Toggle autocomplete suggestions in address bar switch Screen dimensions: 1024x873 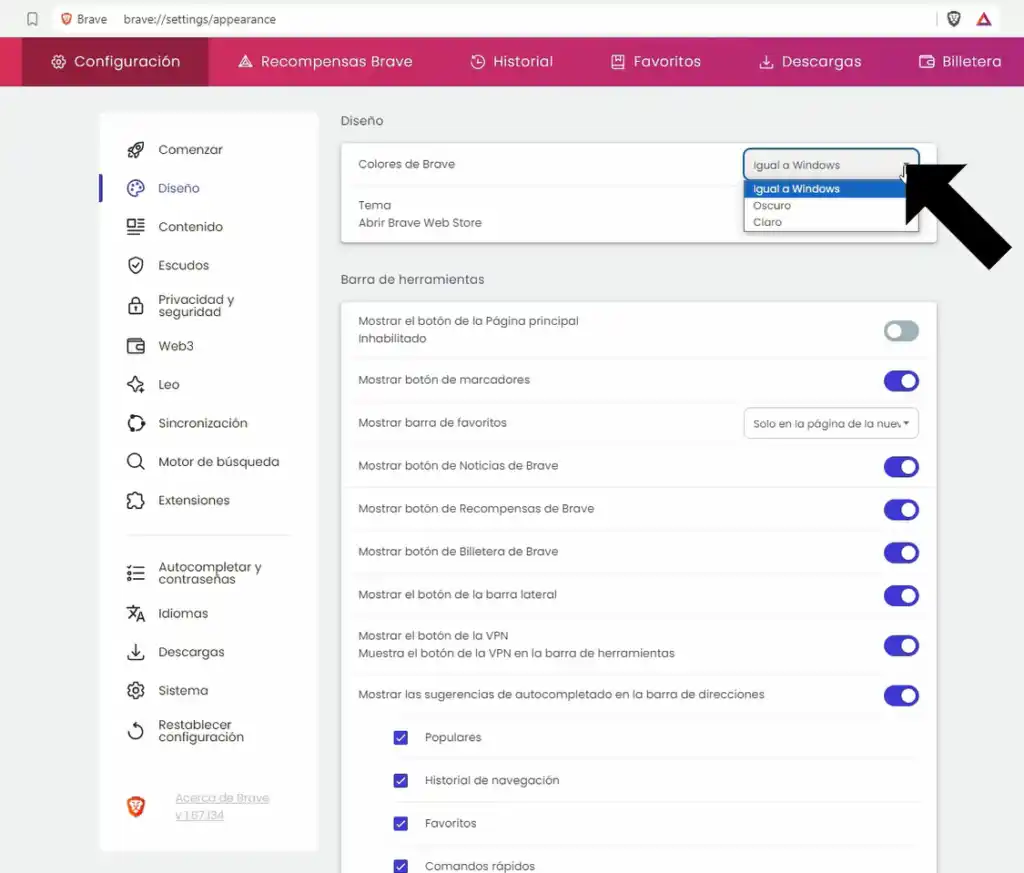click(x=901, y=695)
